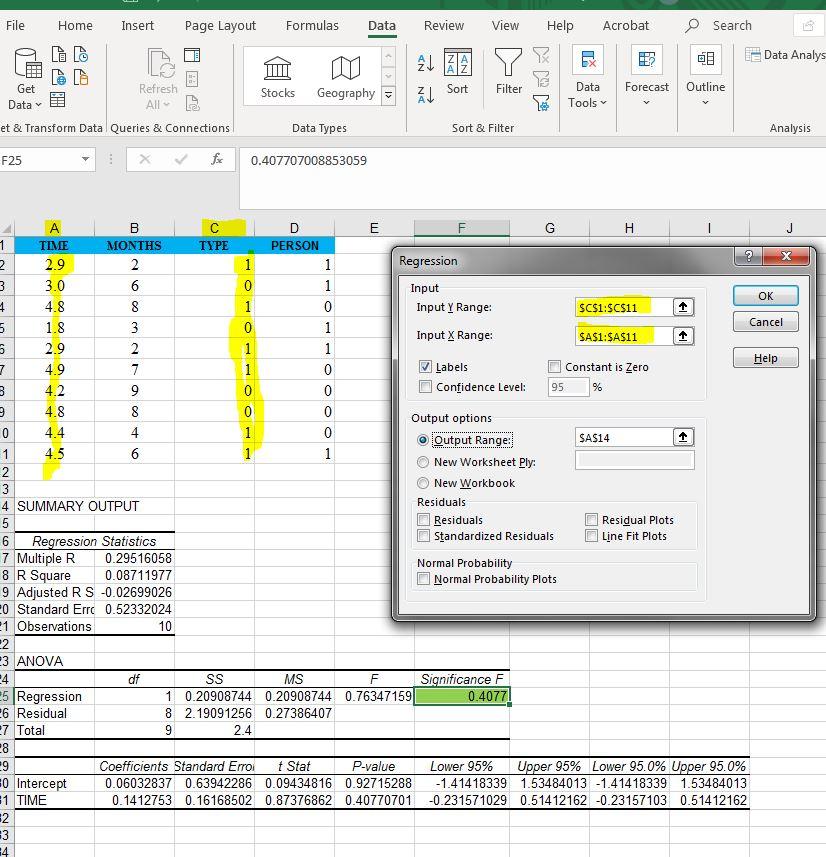Select the New Workbook output option

point(423,484)
